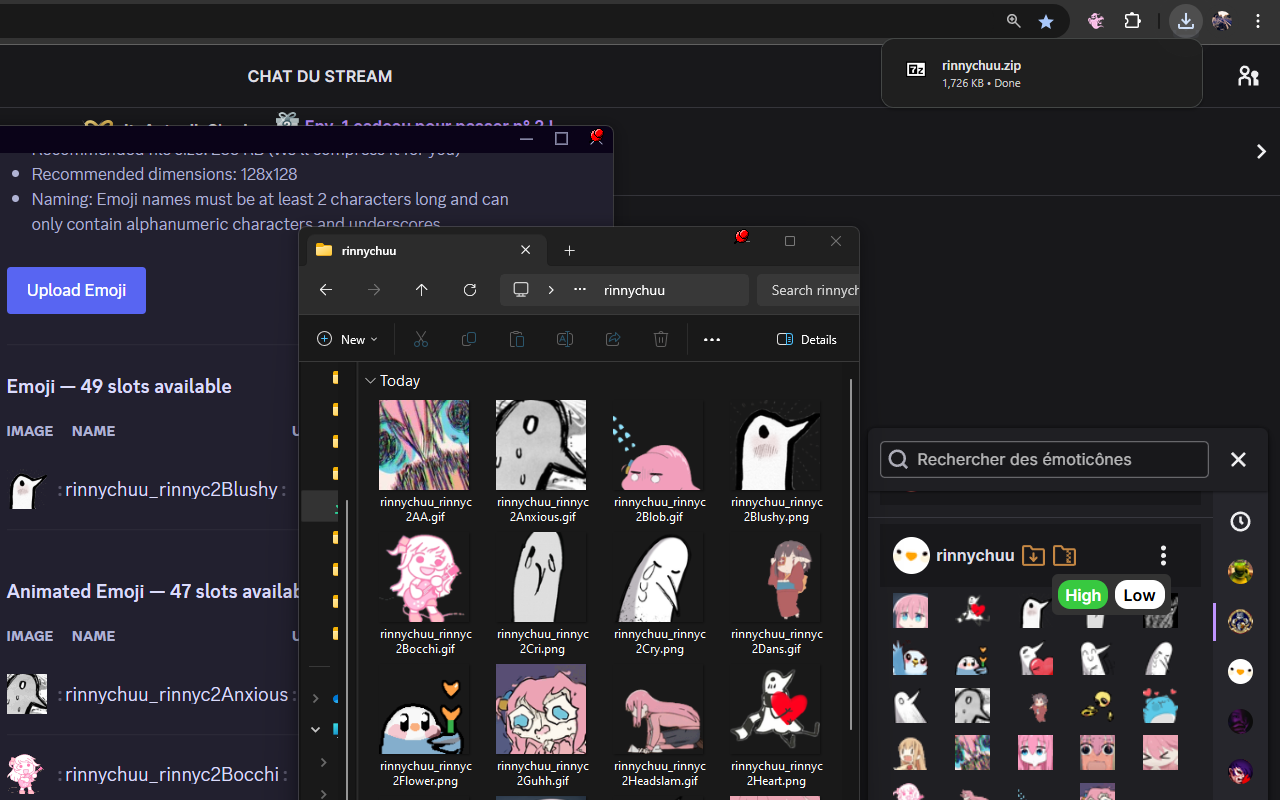Expand the address bar path chevron
The image size is (1280, 800).
coord(551,290)
